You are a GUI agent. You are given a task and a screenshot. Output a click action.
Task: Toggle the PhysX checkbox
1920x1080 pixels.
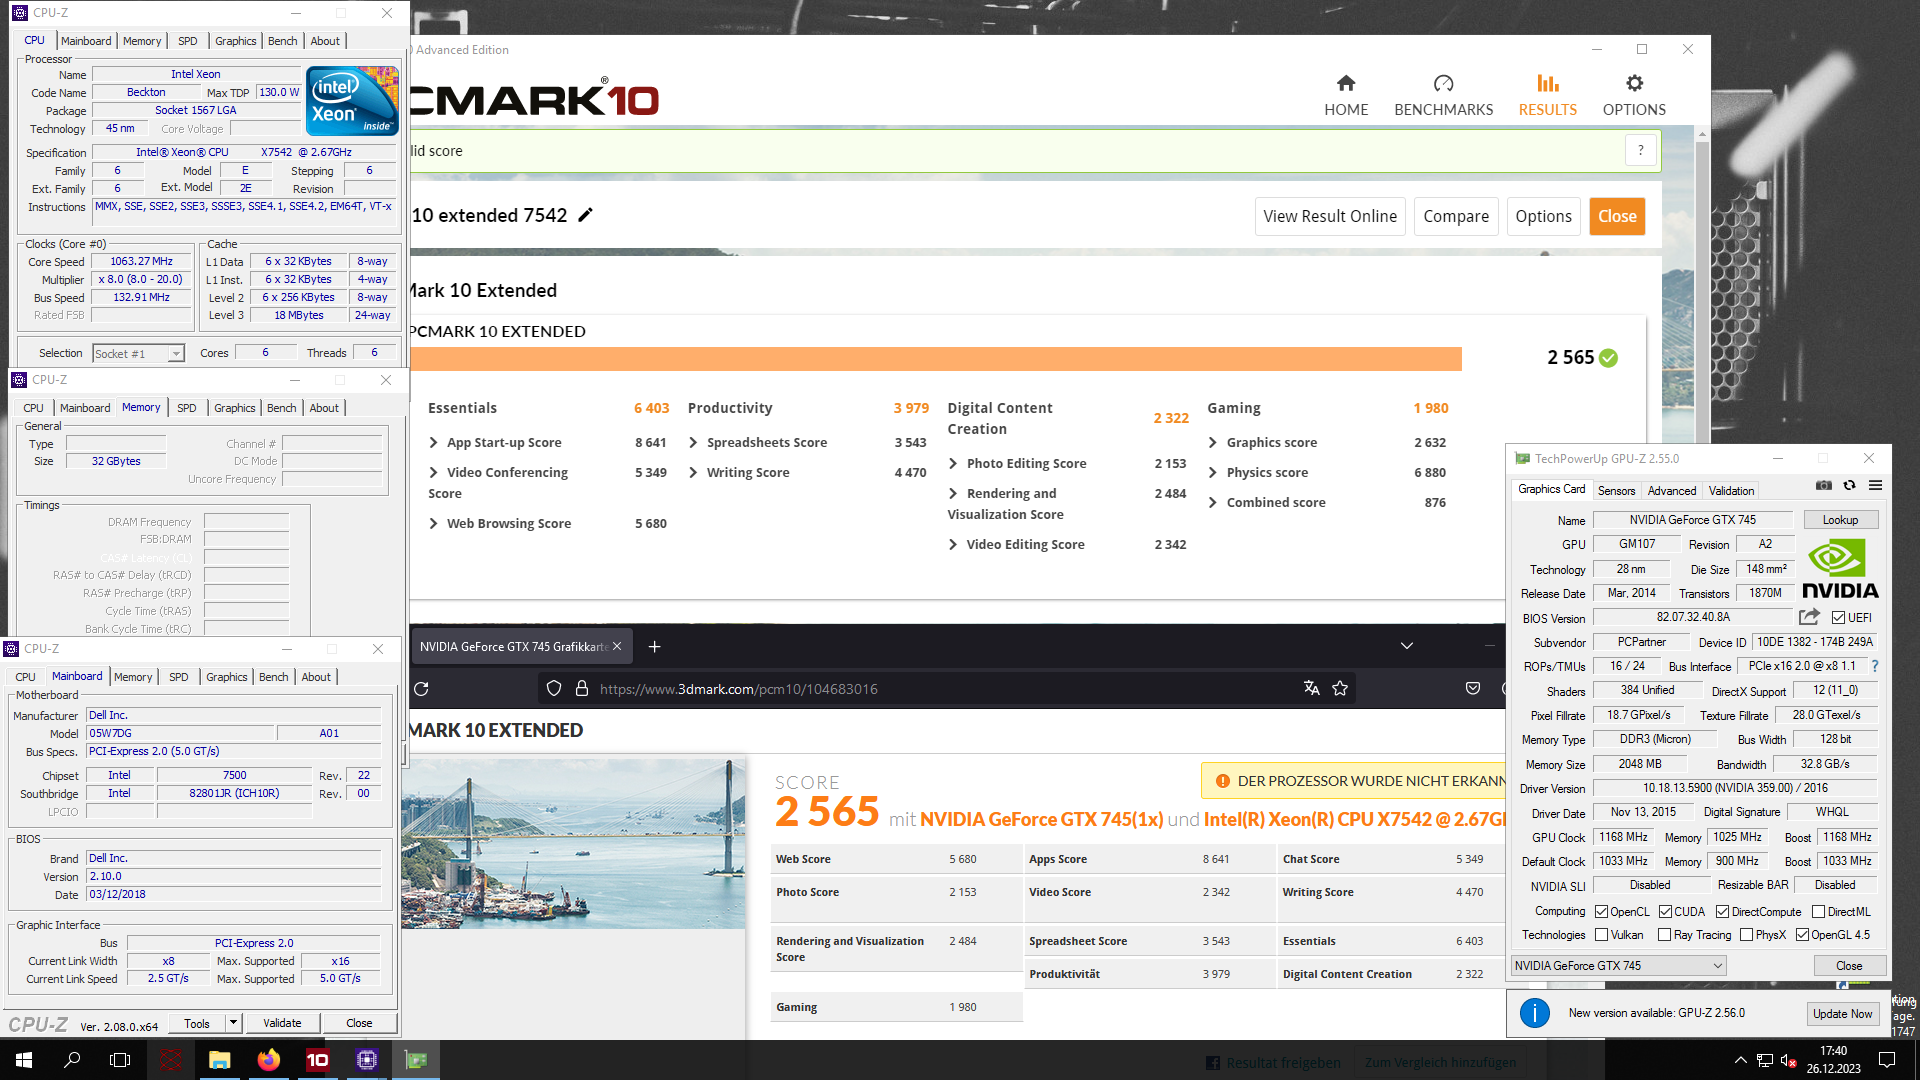point(1746,935)
